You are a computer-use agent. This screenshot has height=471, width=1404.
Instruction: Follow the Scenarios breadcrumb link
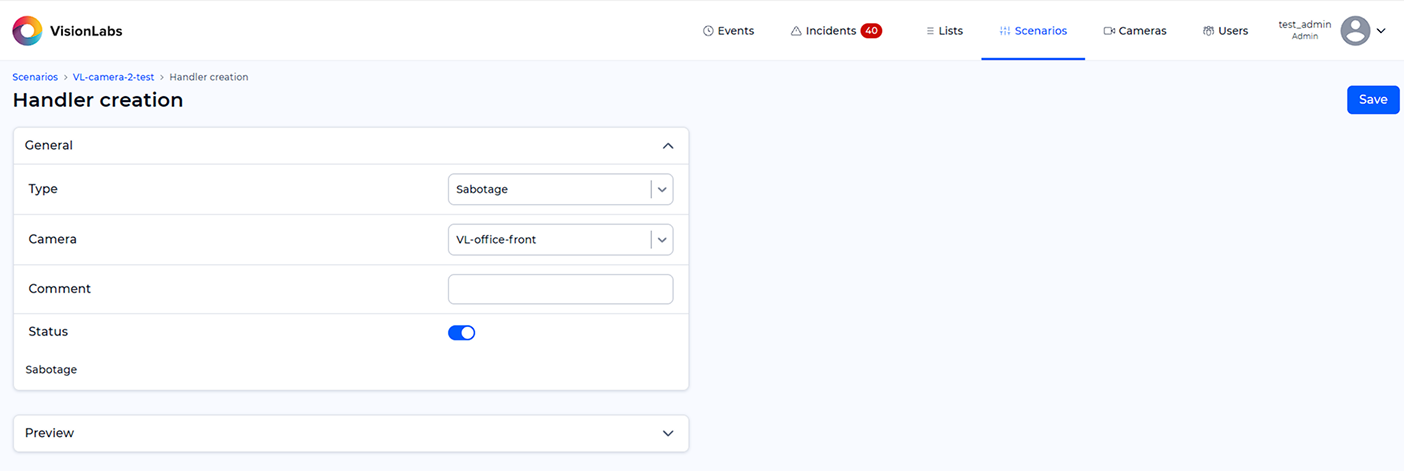pyautogui.click(x=35, y=77)
